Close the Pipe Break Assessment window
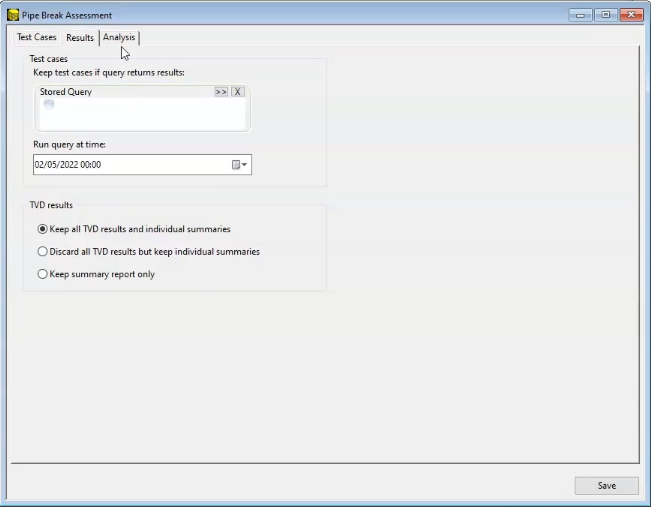Image resolution: width=651 pixels, height=507 pixels. coord(631,15)
